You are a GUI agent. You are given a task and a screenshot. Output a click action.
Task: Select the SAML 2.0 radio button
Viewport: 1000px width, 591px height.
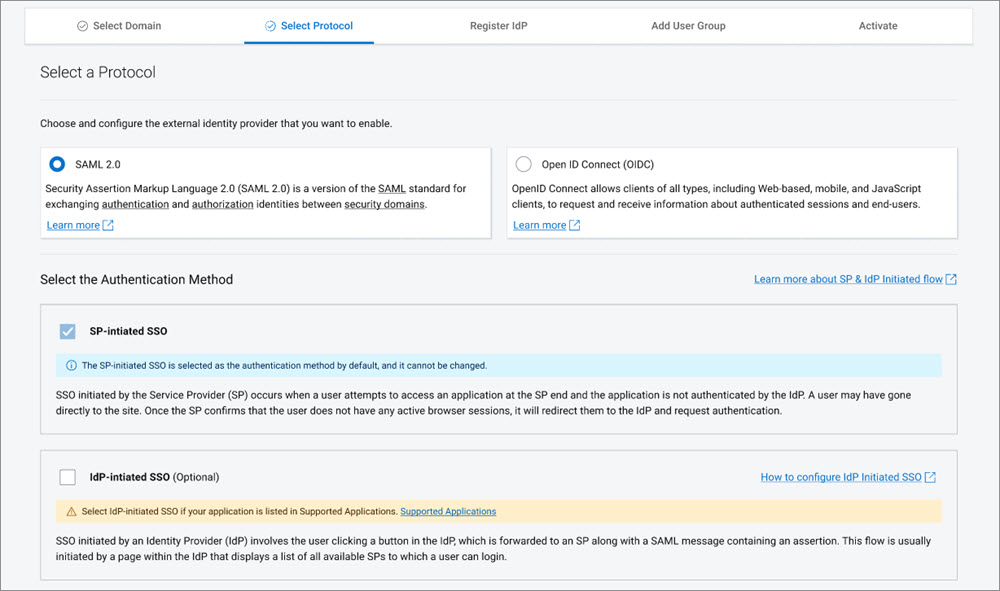click(x=57, y=164)
